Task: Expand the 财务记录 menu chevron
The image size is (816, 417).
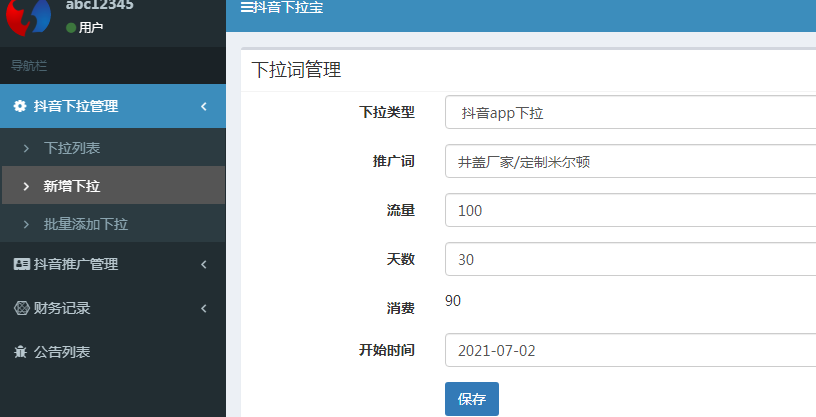Action: click(x=204, y=308)
